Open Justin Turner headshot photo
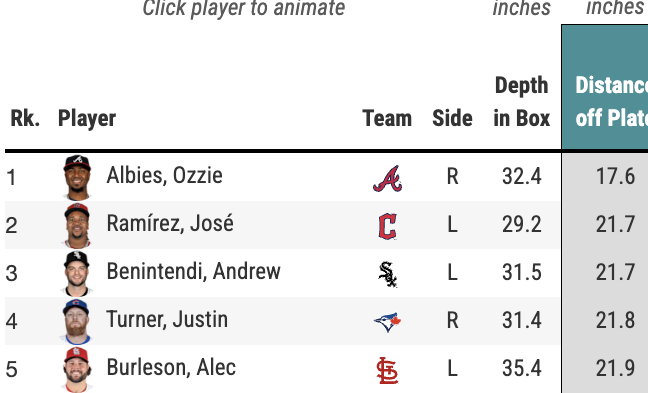This screenshot has height=393, width=648. click(x=77, y=322)
